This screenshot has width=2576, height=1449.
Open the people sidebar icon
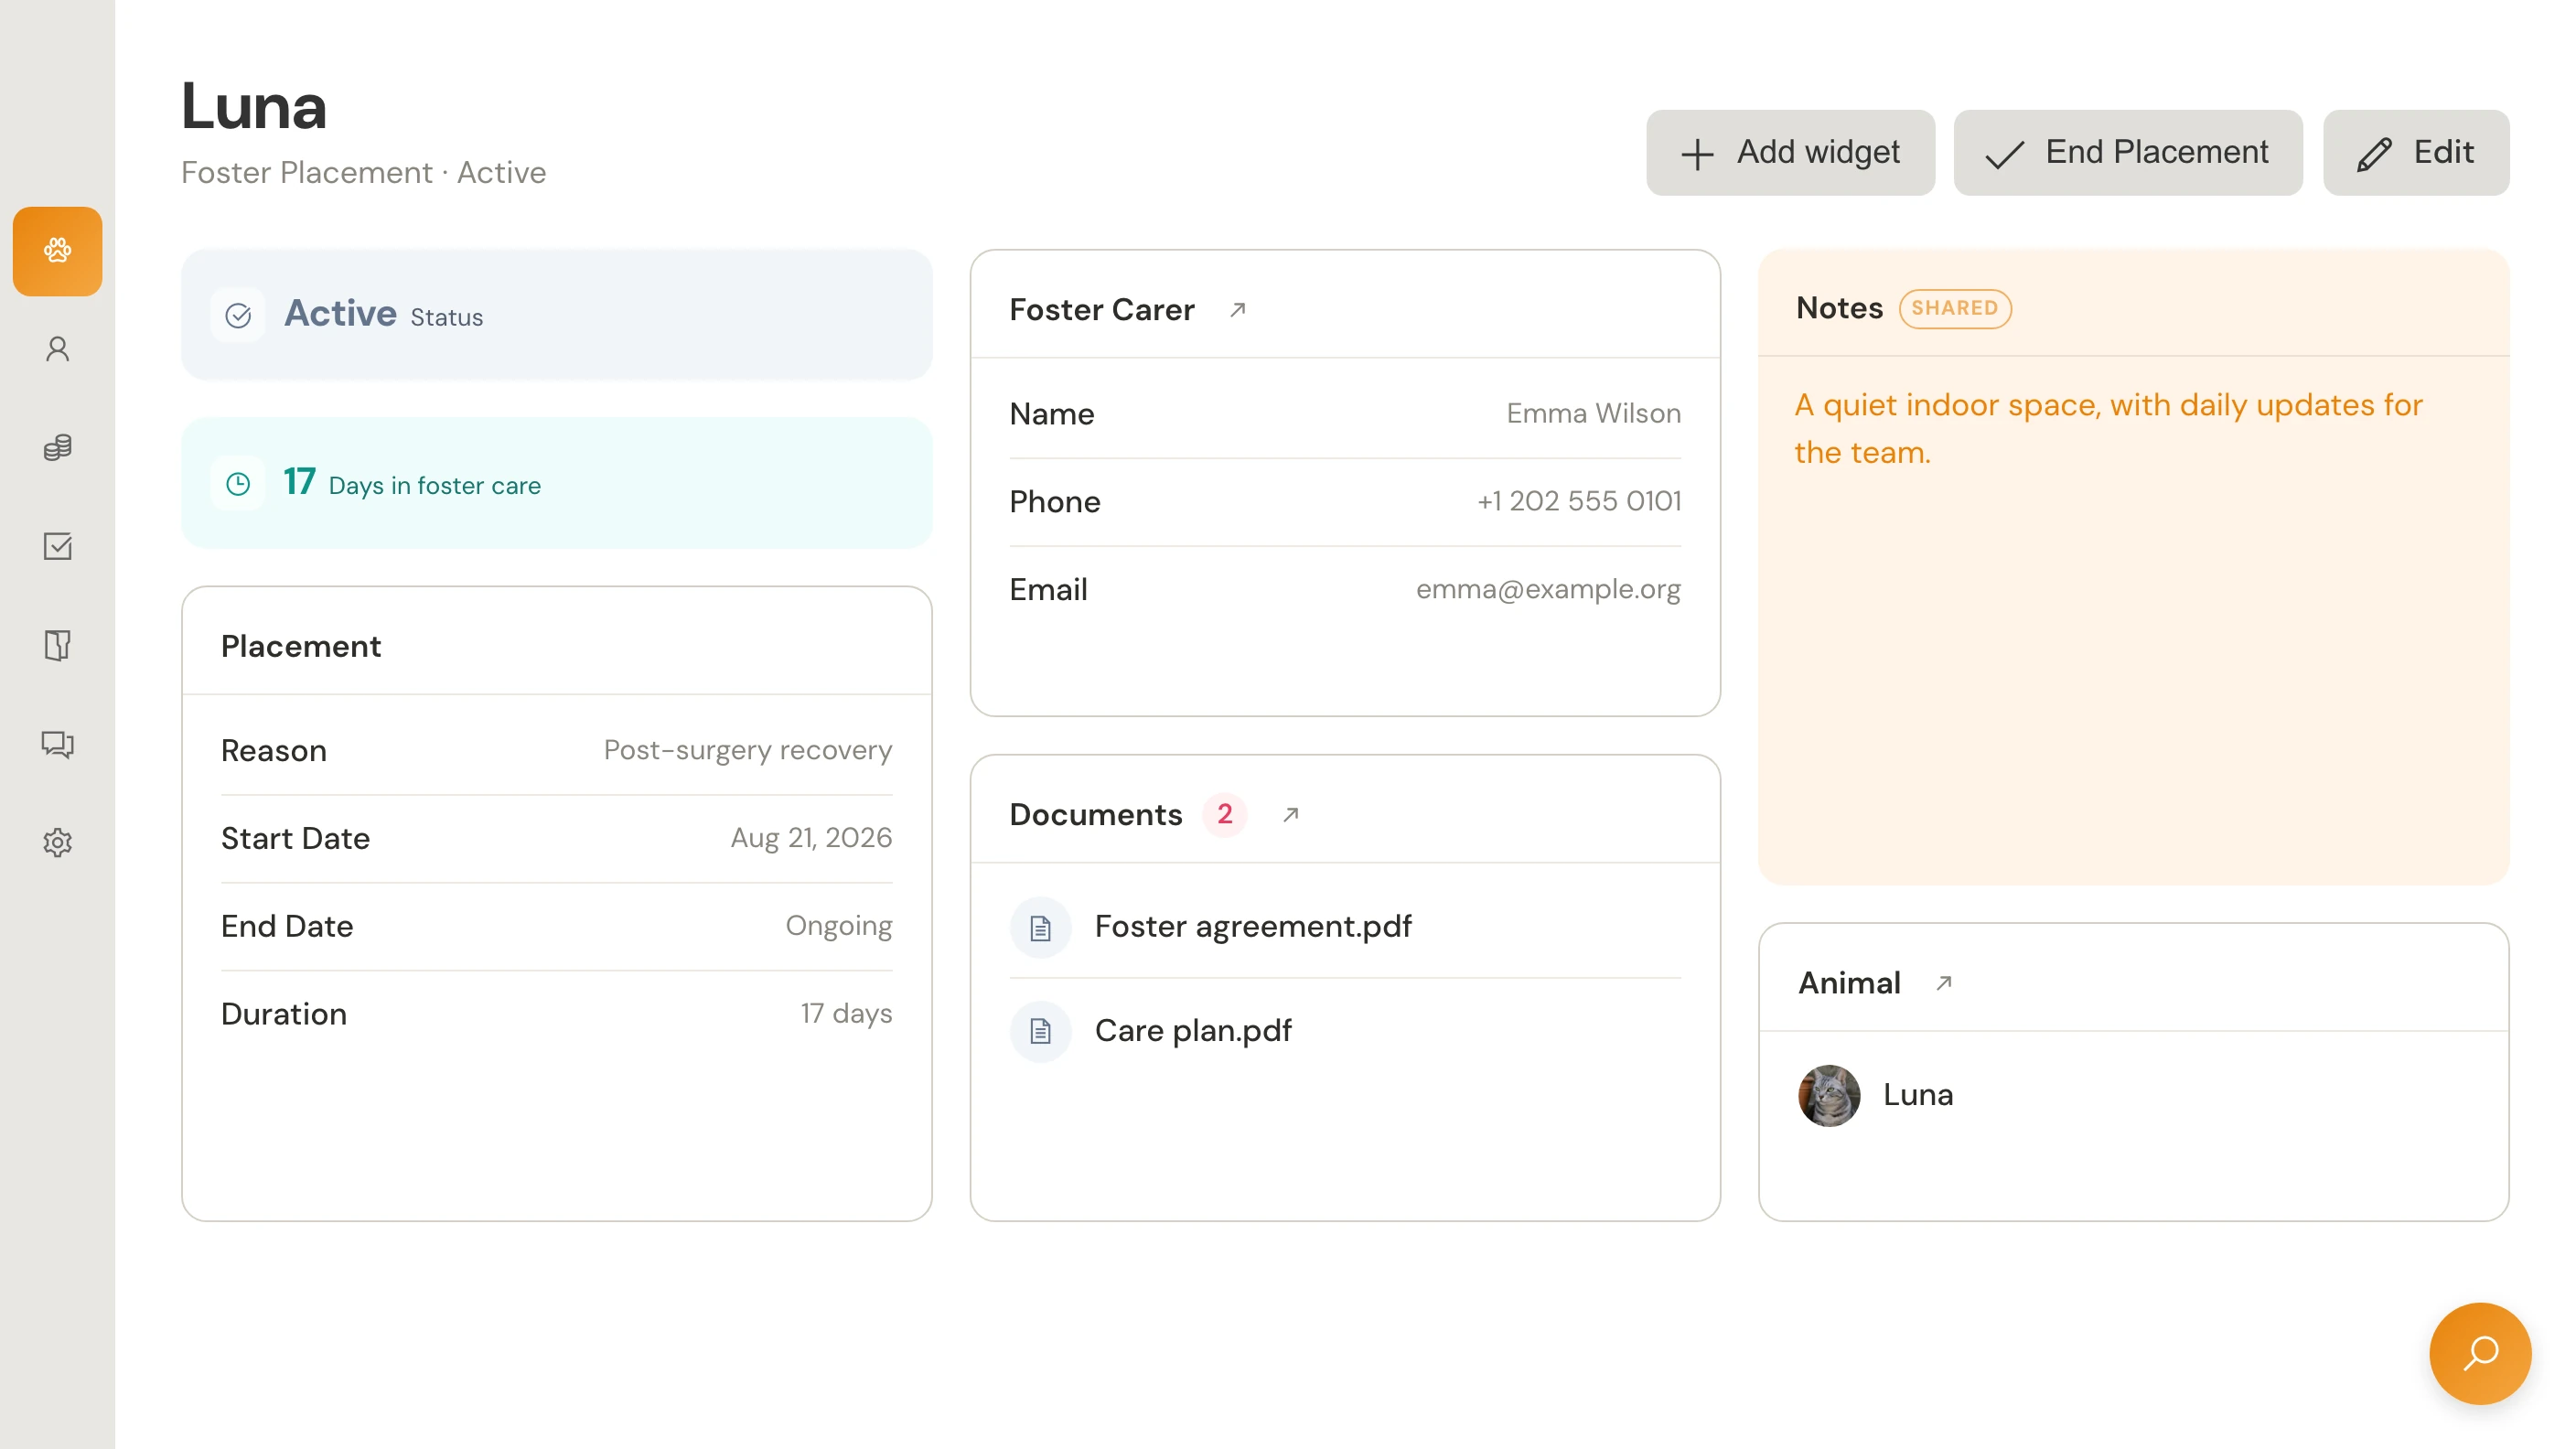[57, 349]
